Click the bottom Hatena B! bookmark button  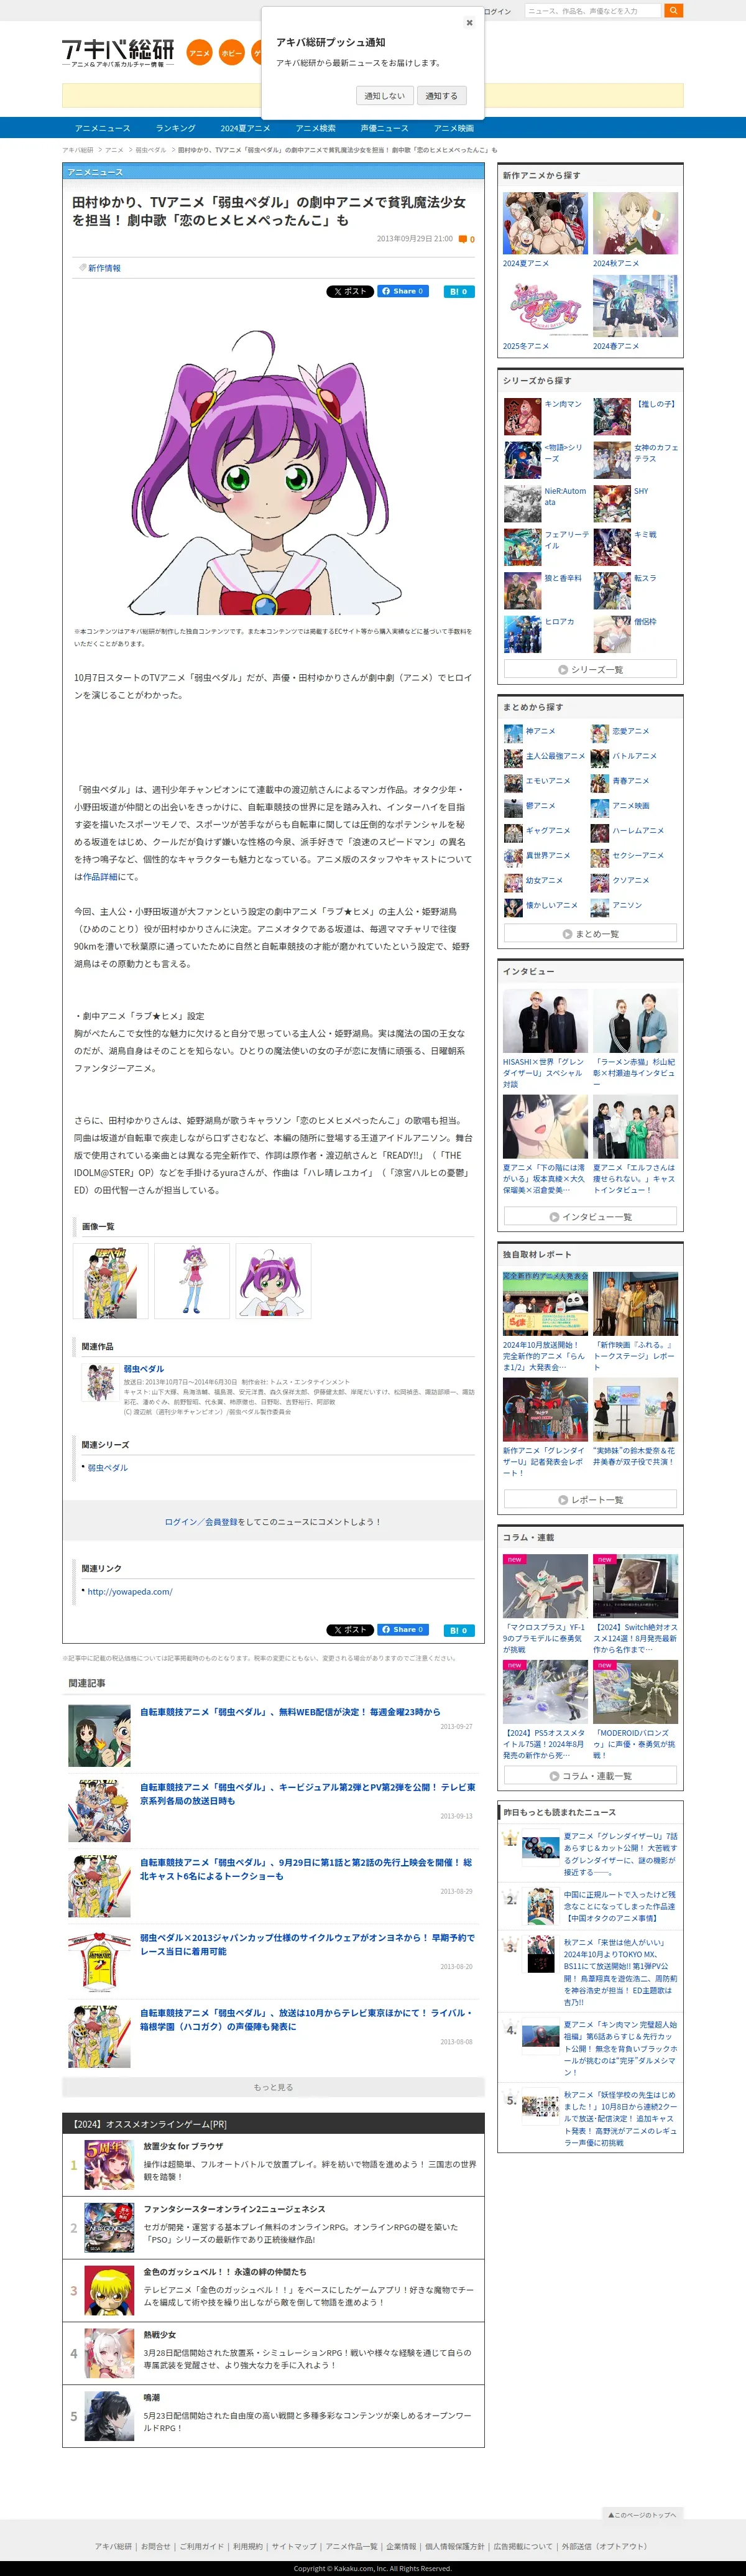459,1630
